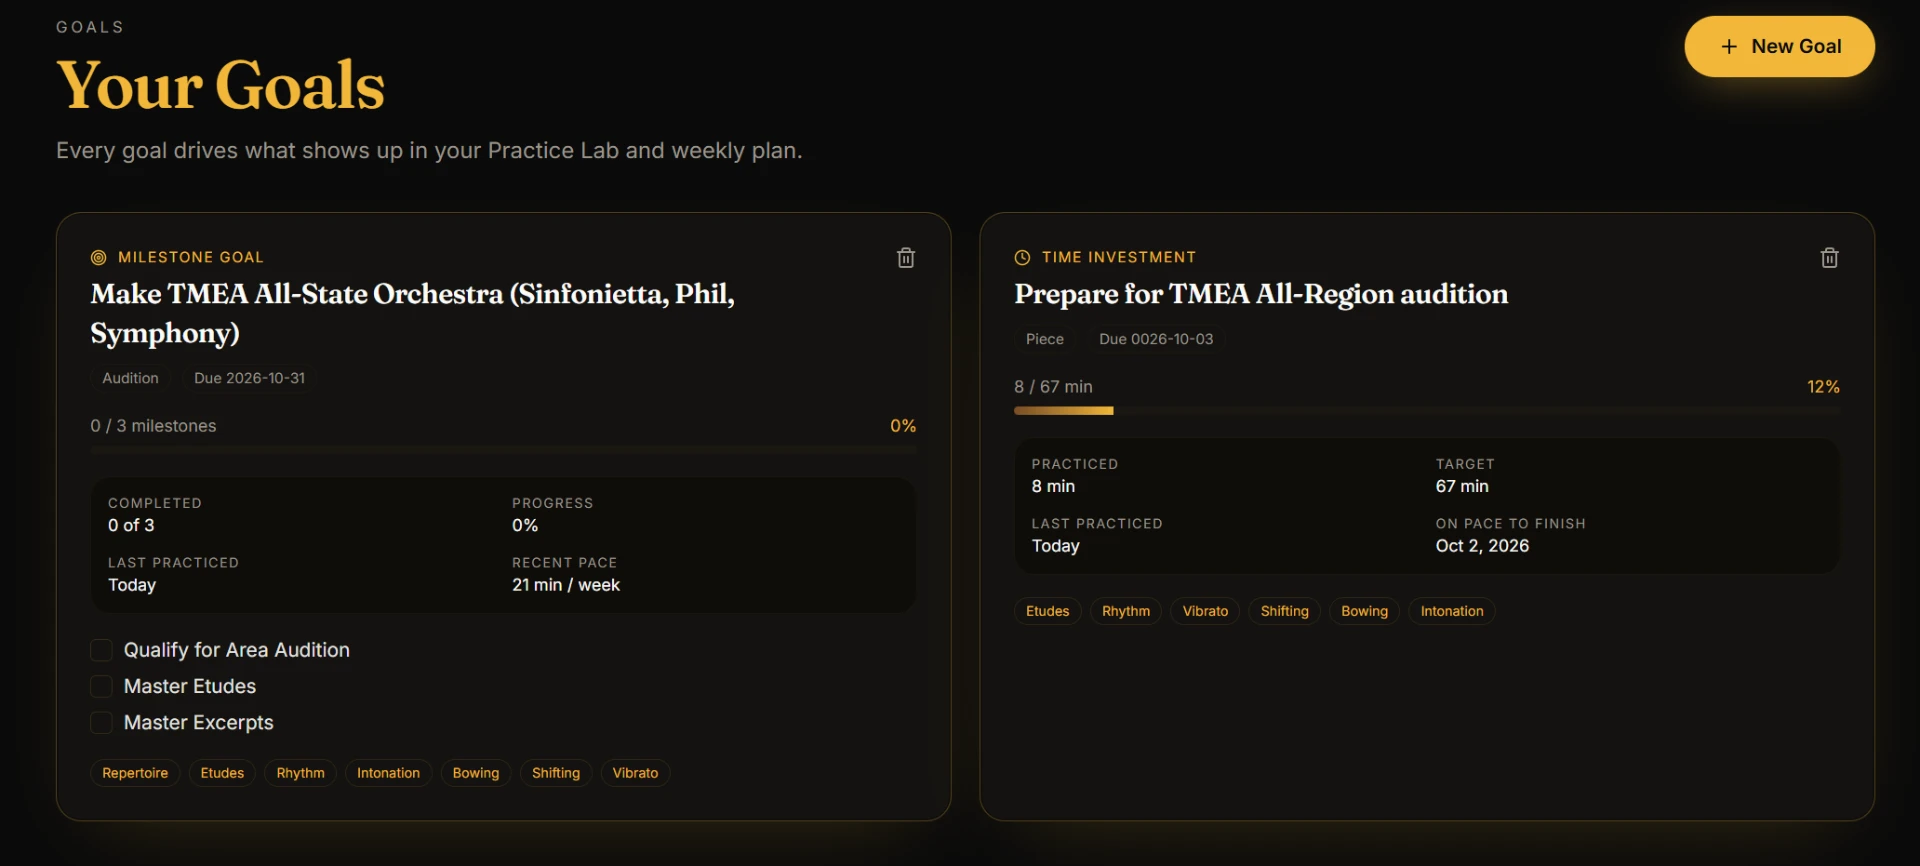This screenshot has width=1920, height=866.
Task: Open the Prepare for TMEA All-Region audition title
Action: [x=1261, y=294]
